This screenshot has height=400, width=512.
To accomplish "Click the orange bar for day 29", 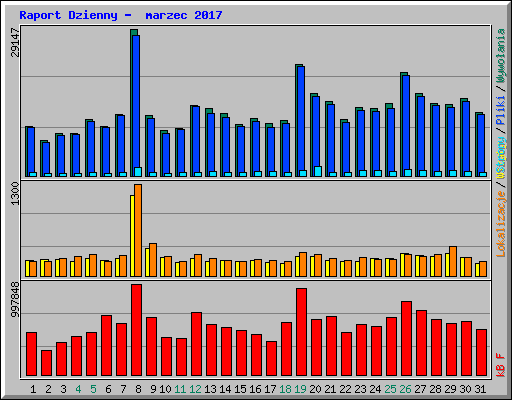I will (453, 262).
